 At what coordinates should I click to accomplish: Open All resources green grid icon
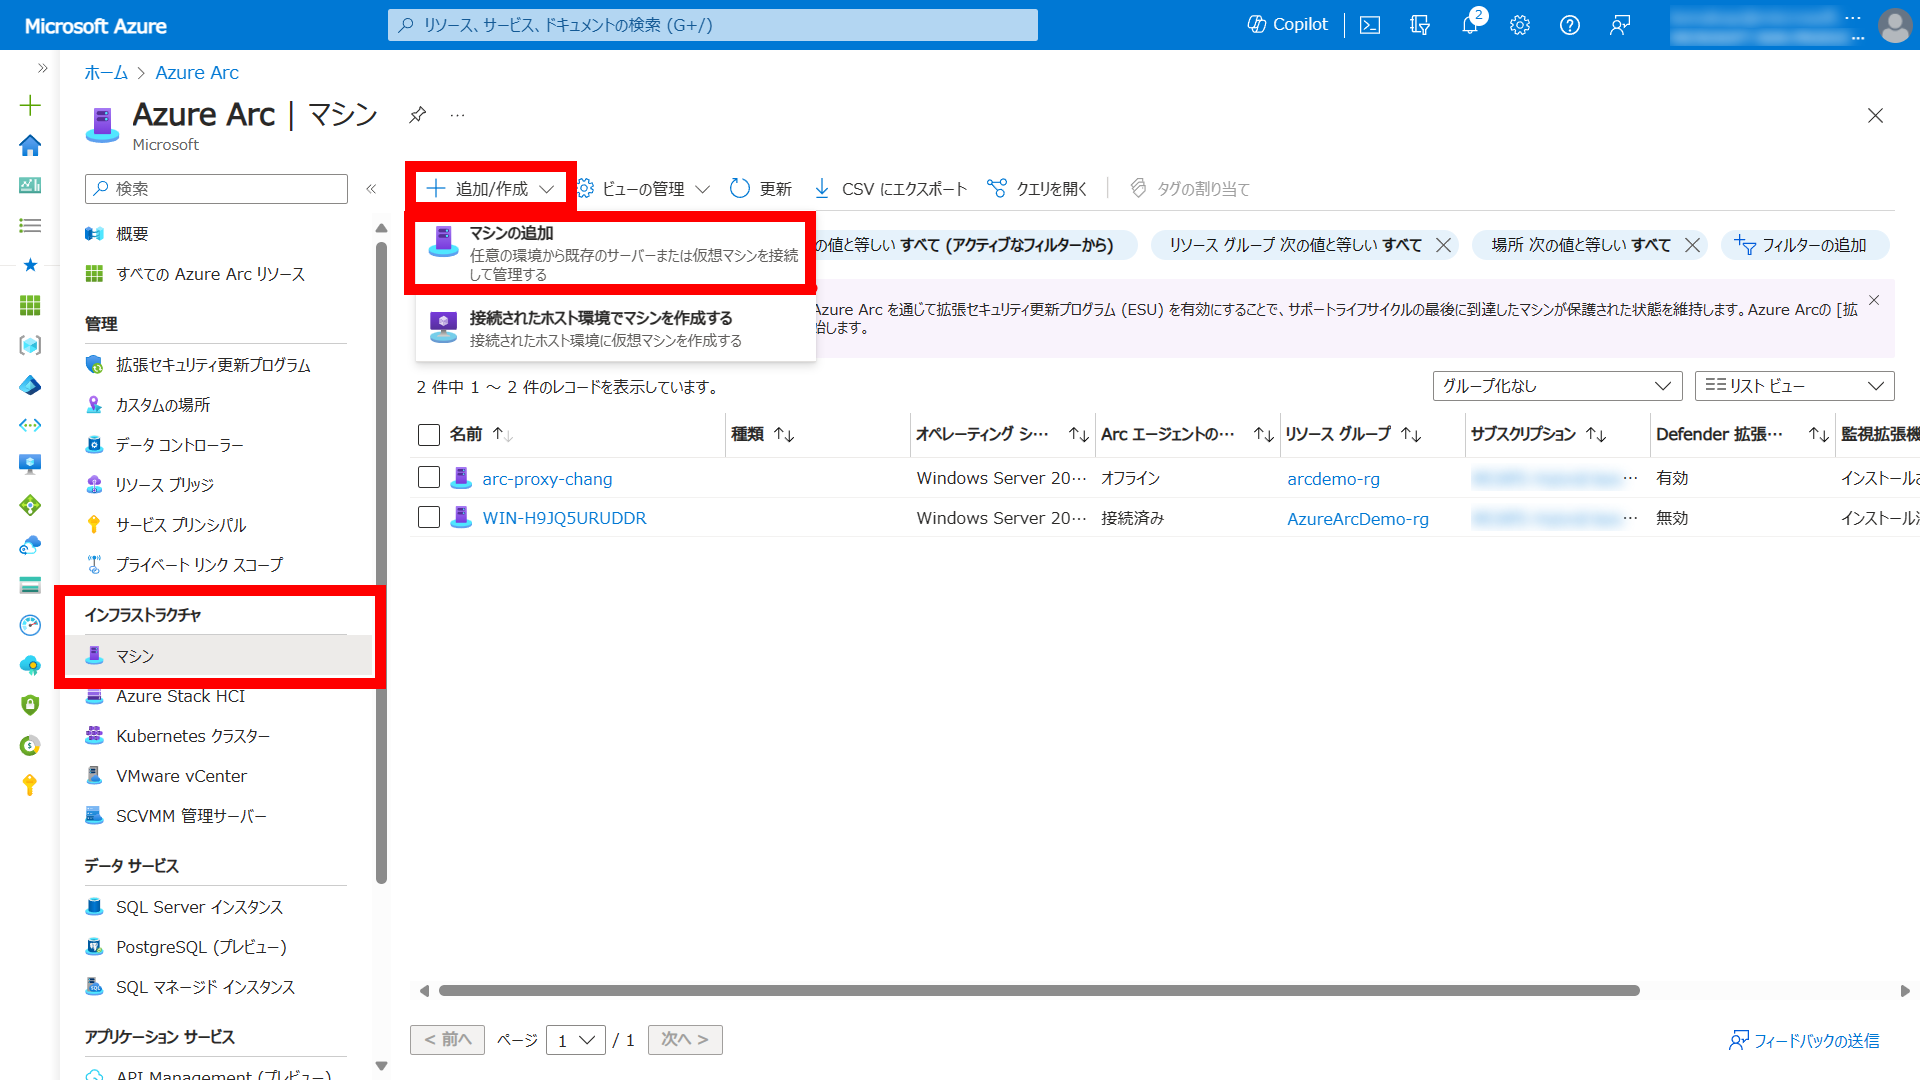pos(30,305)
